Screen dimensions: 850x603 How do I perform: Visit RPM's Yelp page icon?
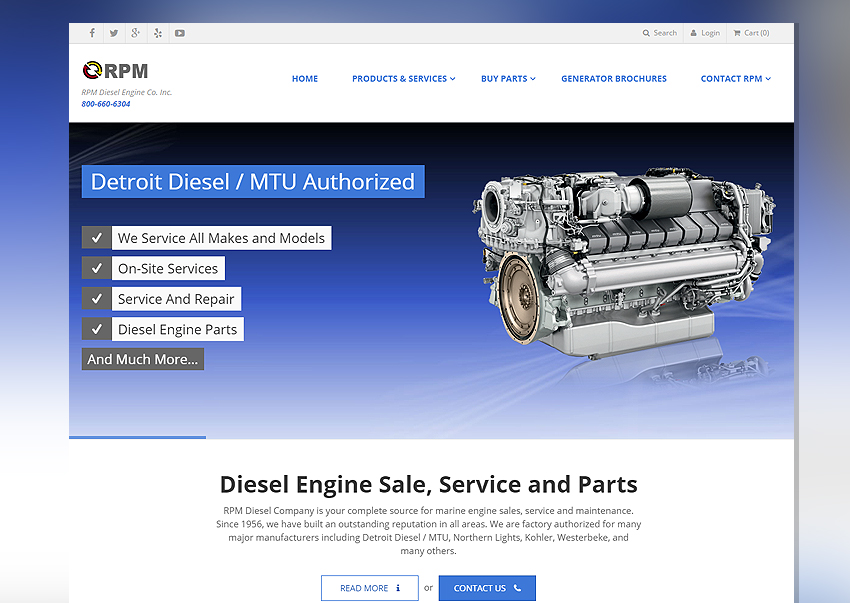157,32
